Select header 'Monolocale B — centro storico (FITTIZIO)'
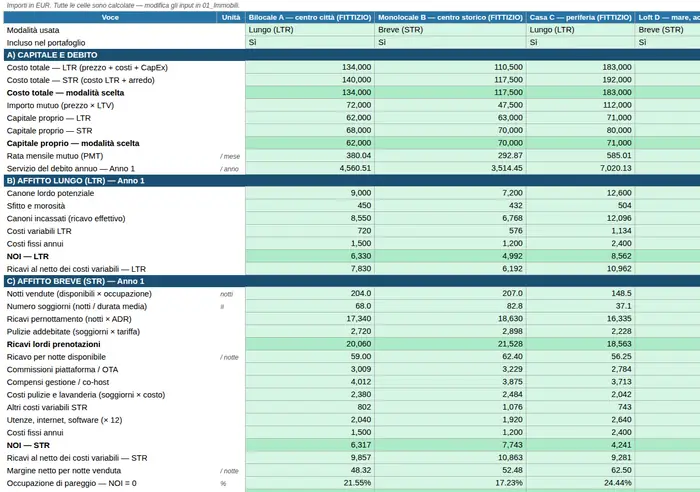The width and height of the screenshot is (700, 492). [450, 17]
